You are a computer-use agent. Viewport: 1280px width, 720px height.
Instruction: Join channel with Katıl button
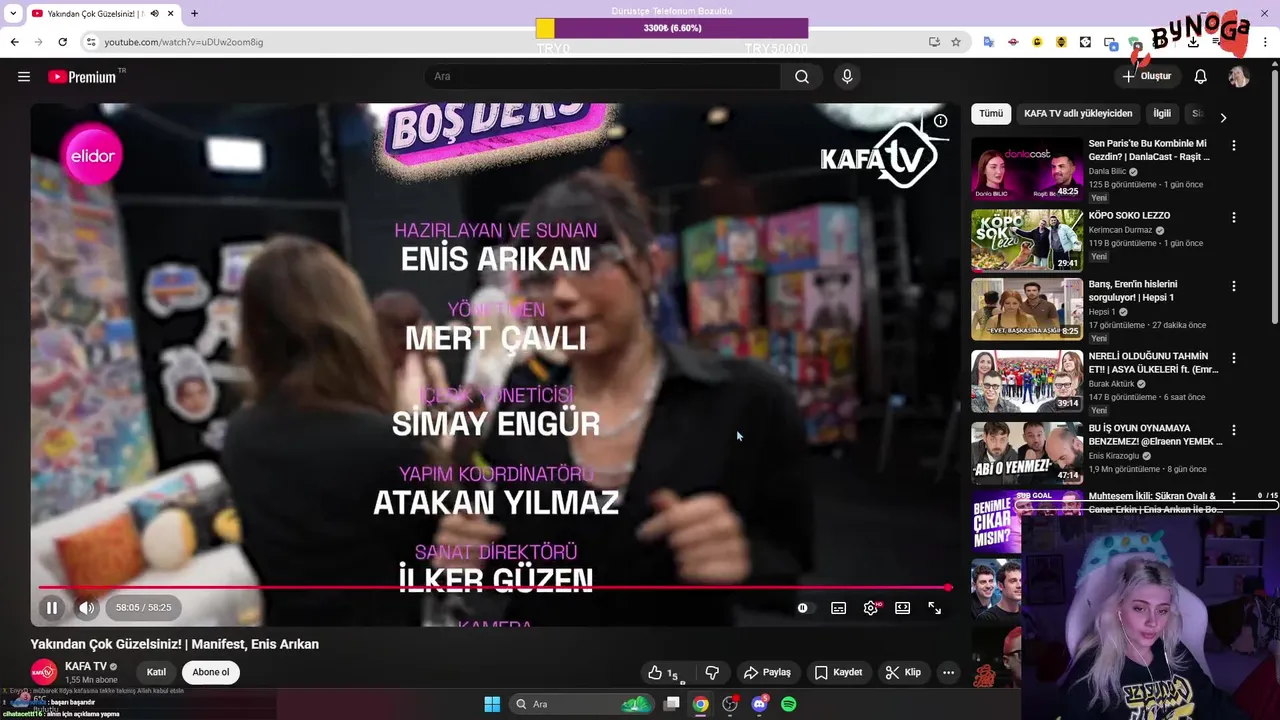156,672
